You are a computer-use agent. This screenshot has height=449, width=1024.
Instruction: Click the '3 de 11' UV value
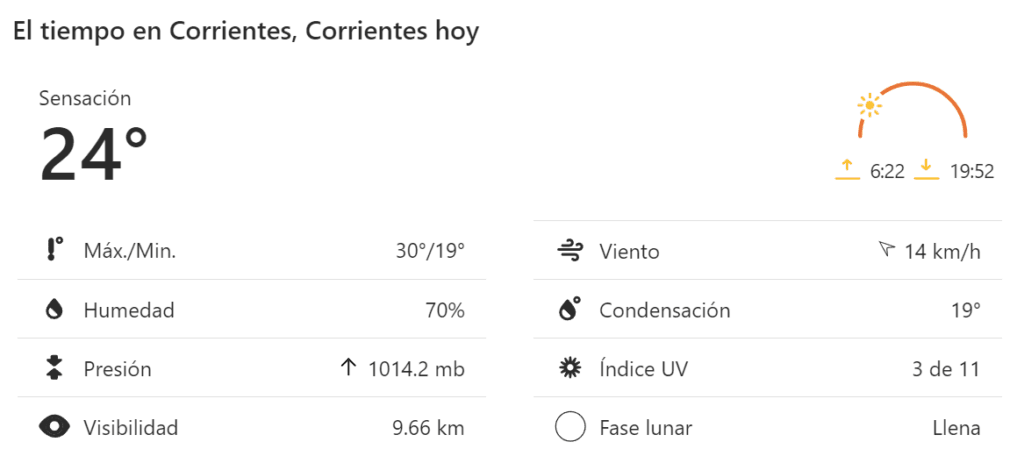pyautogui.click(x=946, y=369)
